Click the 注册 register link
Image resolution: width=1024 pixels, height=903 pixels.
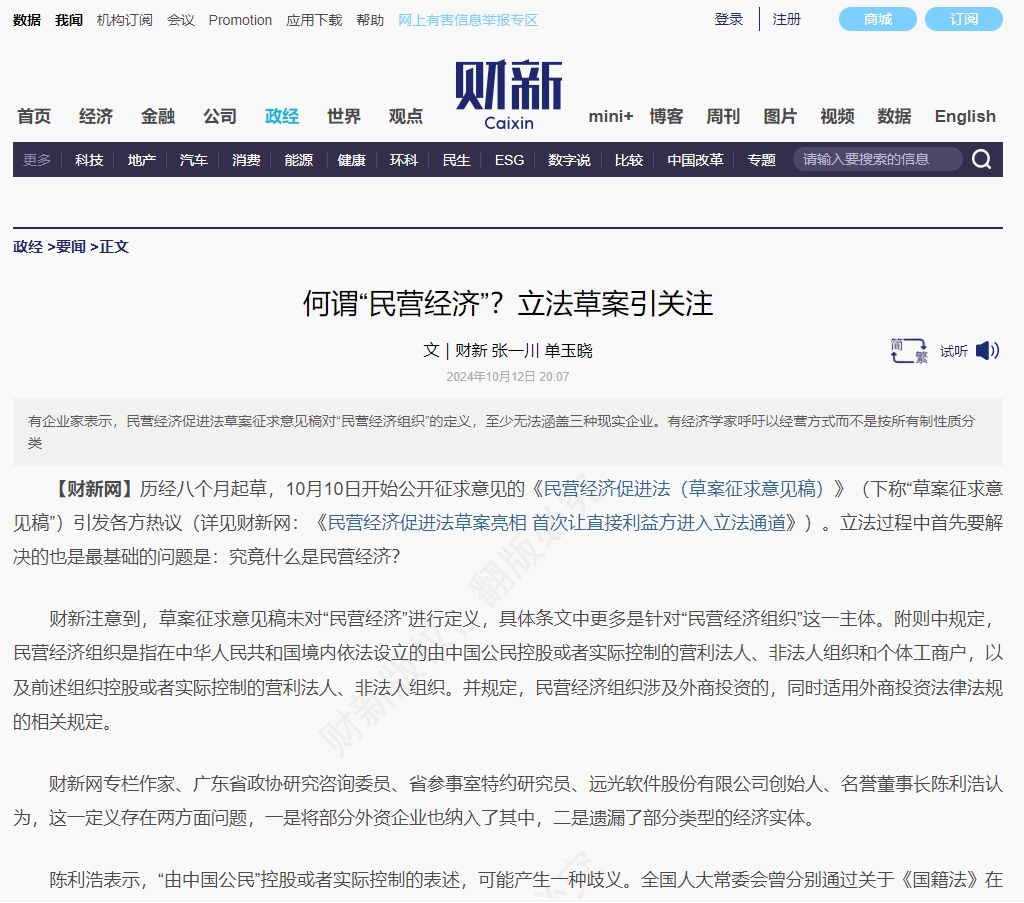point(786,19)
